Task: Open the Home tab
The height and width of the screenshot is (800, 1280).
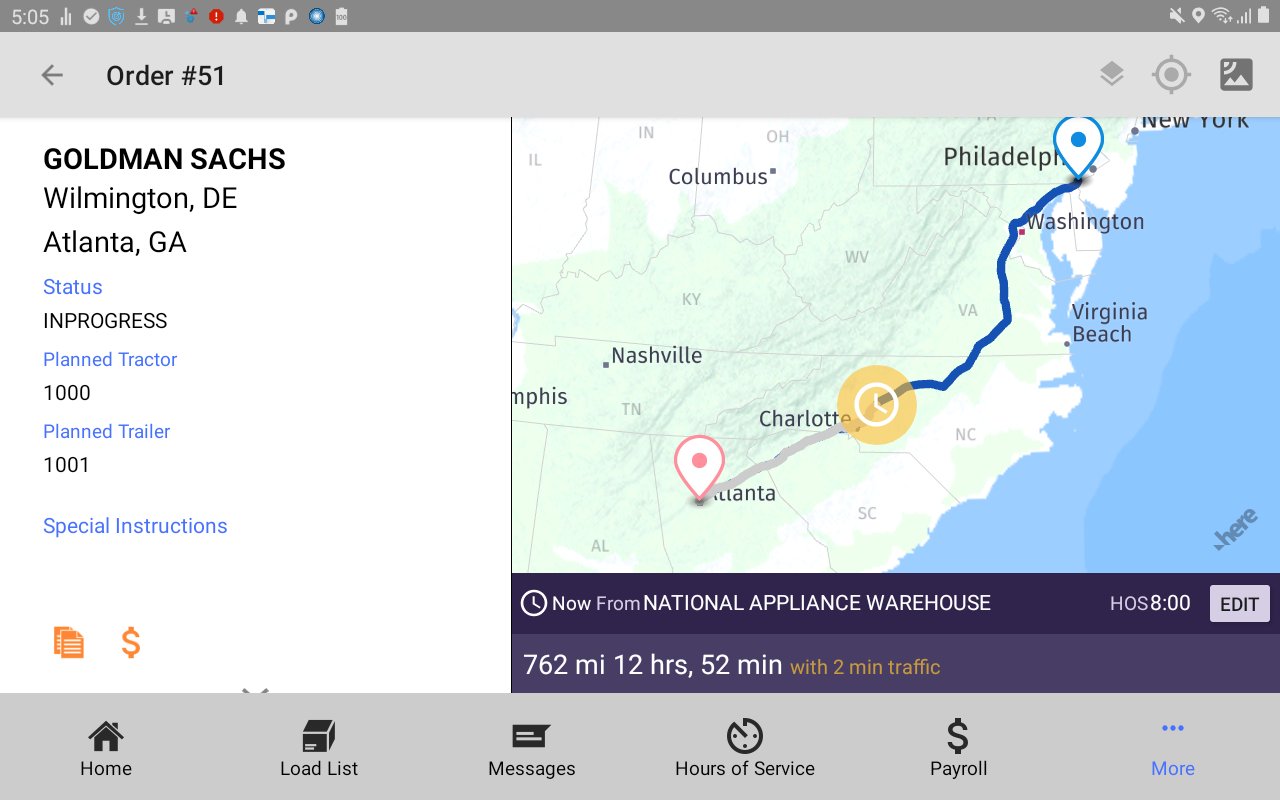Action: (x=106, y=748)
